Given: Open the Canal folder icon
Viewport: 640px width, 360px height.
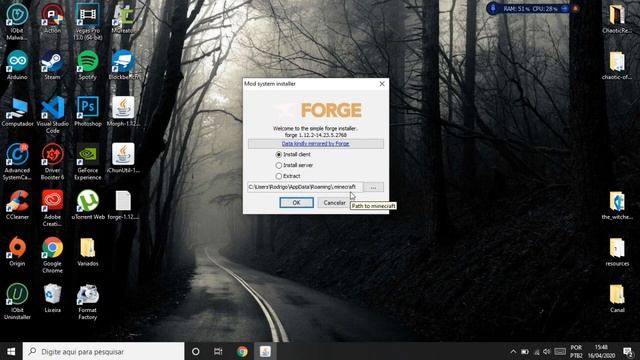Looking at the screenshot, I should coord(617,298).
